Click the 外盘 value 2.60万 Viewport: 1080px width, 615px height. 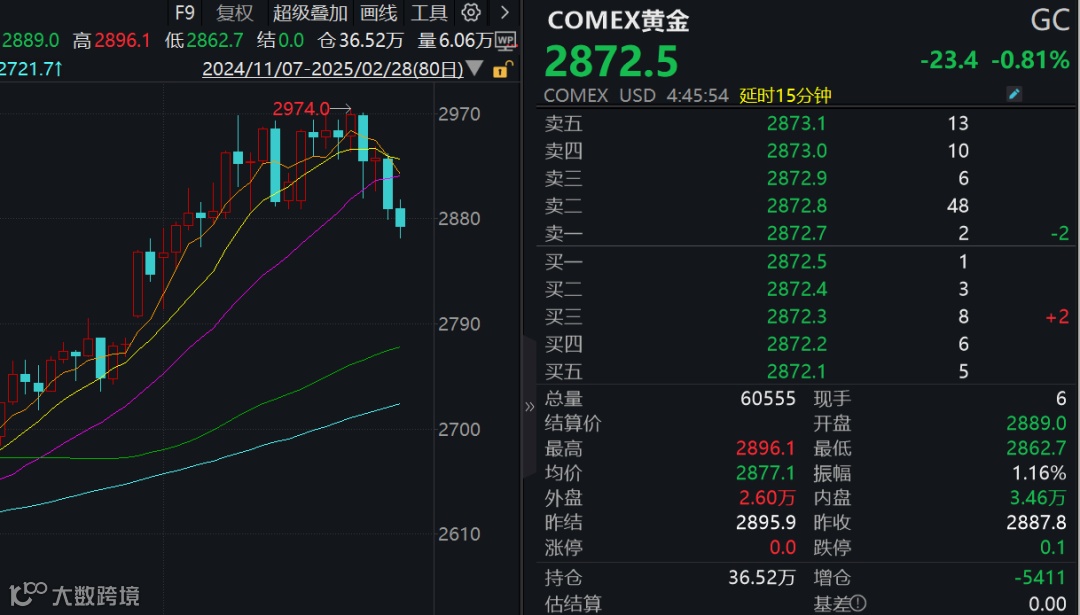click(x=767, y=498)
